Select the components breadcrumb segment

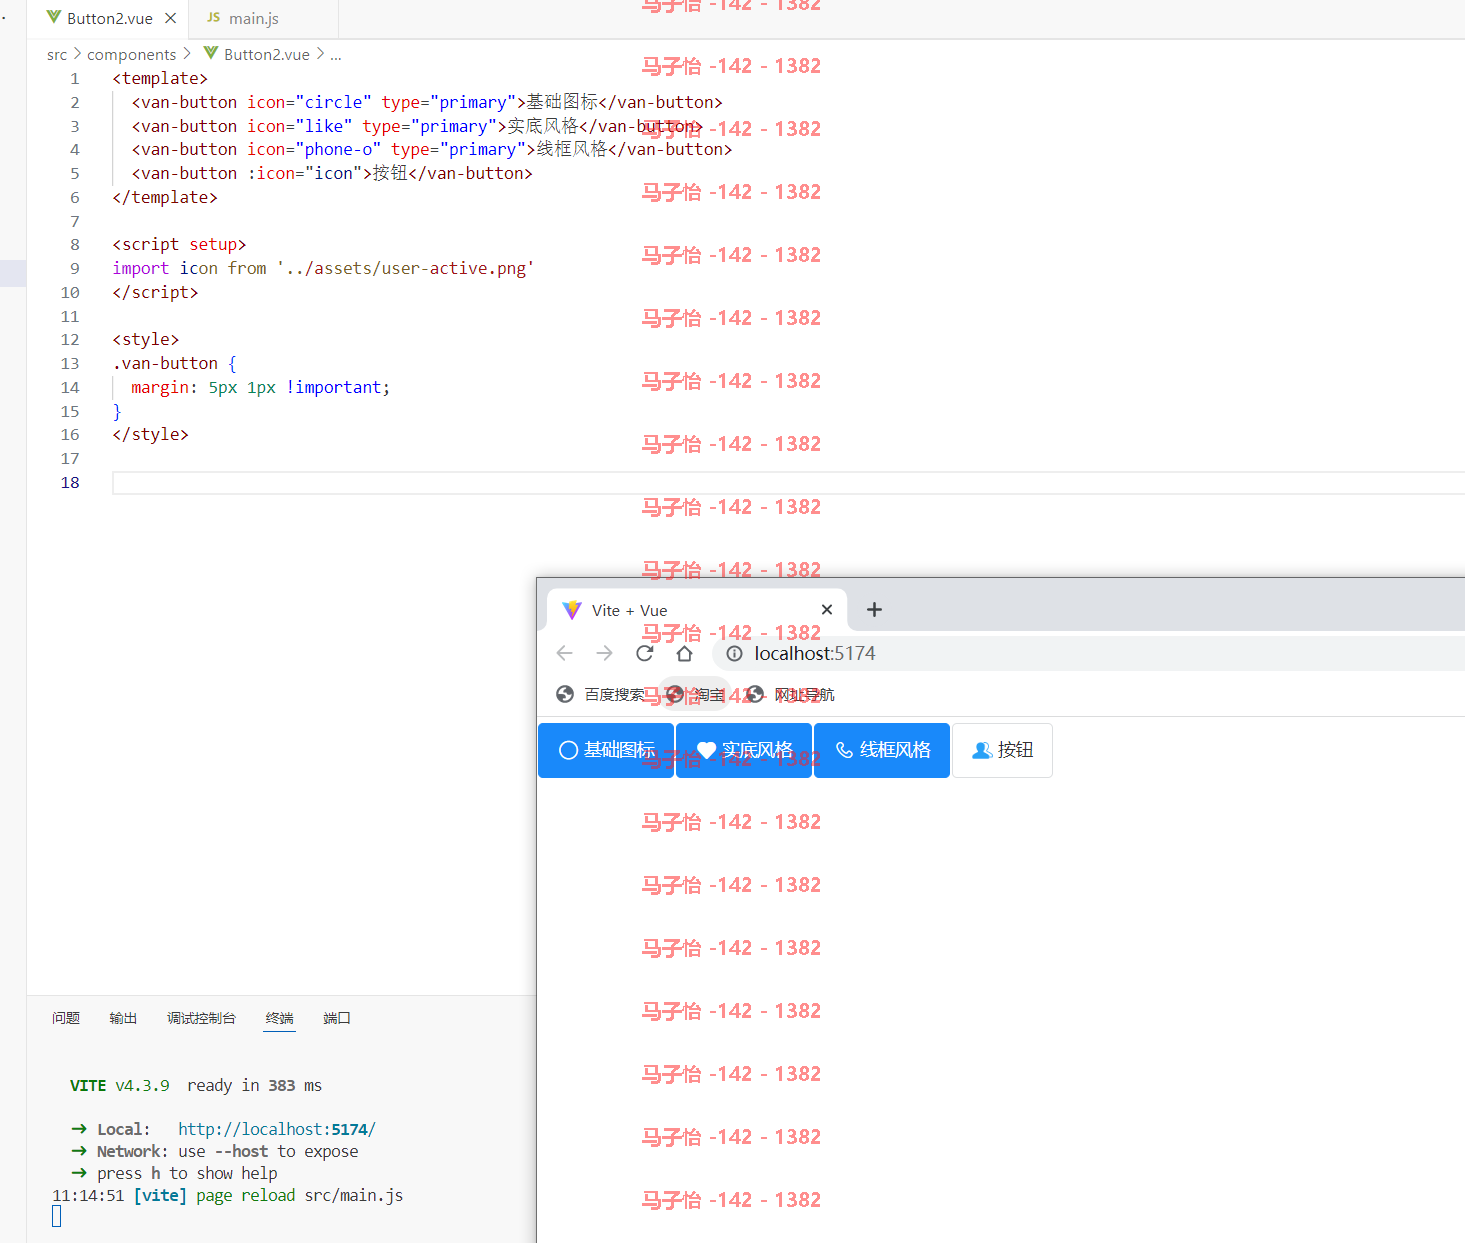131,55
